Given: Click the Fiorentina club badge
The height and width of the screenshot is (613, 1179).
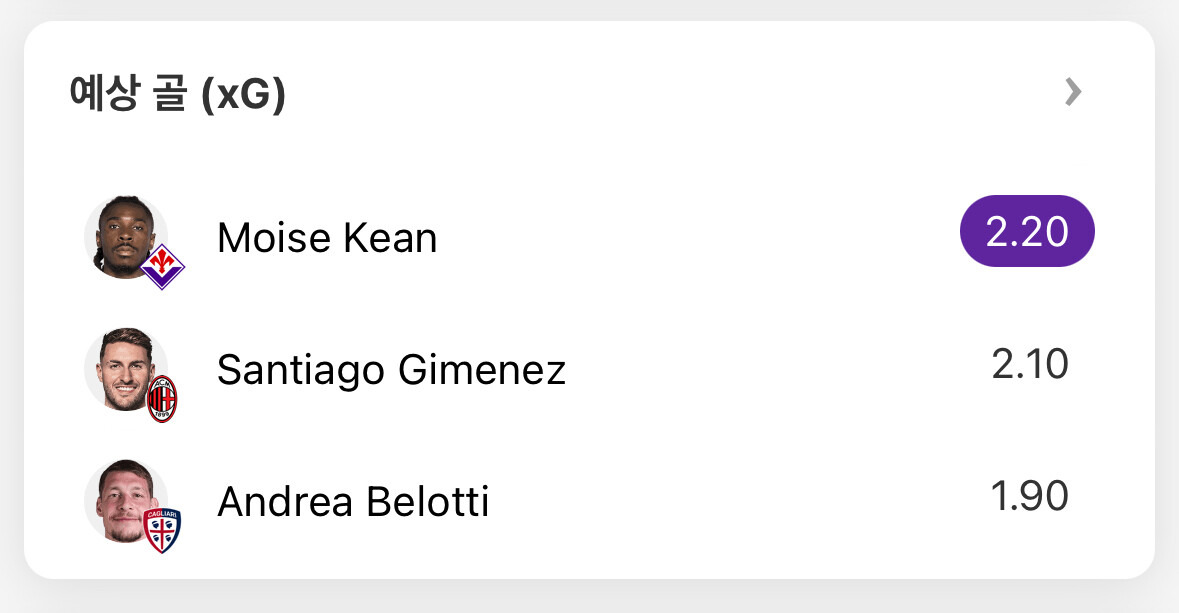Looking at the screenshot, I should click(162, 267).
